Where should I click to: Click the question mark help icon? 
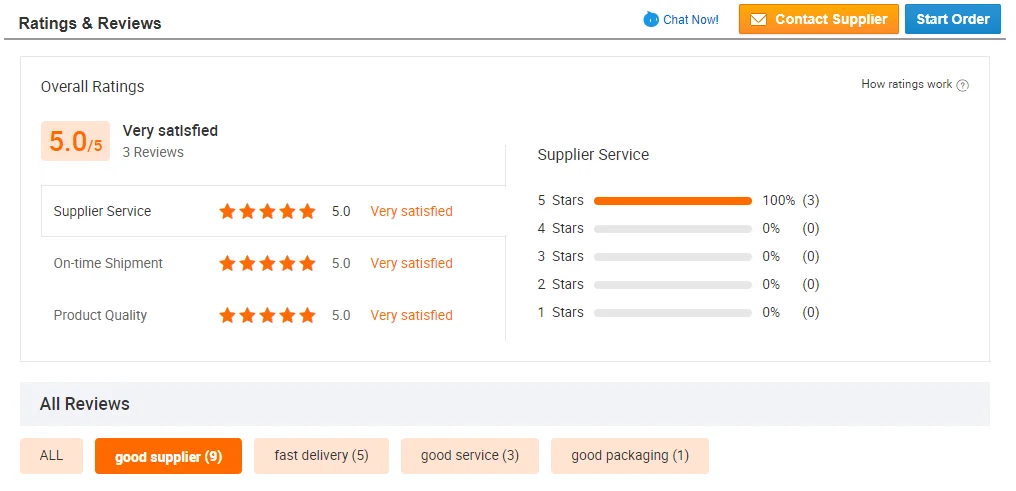tap(963, 85)
